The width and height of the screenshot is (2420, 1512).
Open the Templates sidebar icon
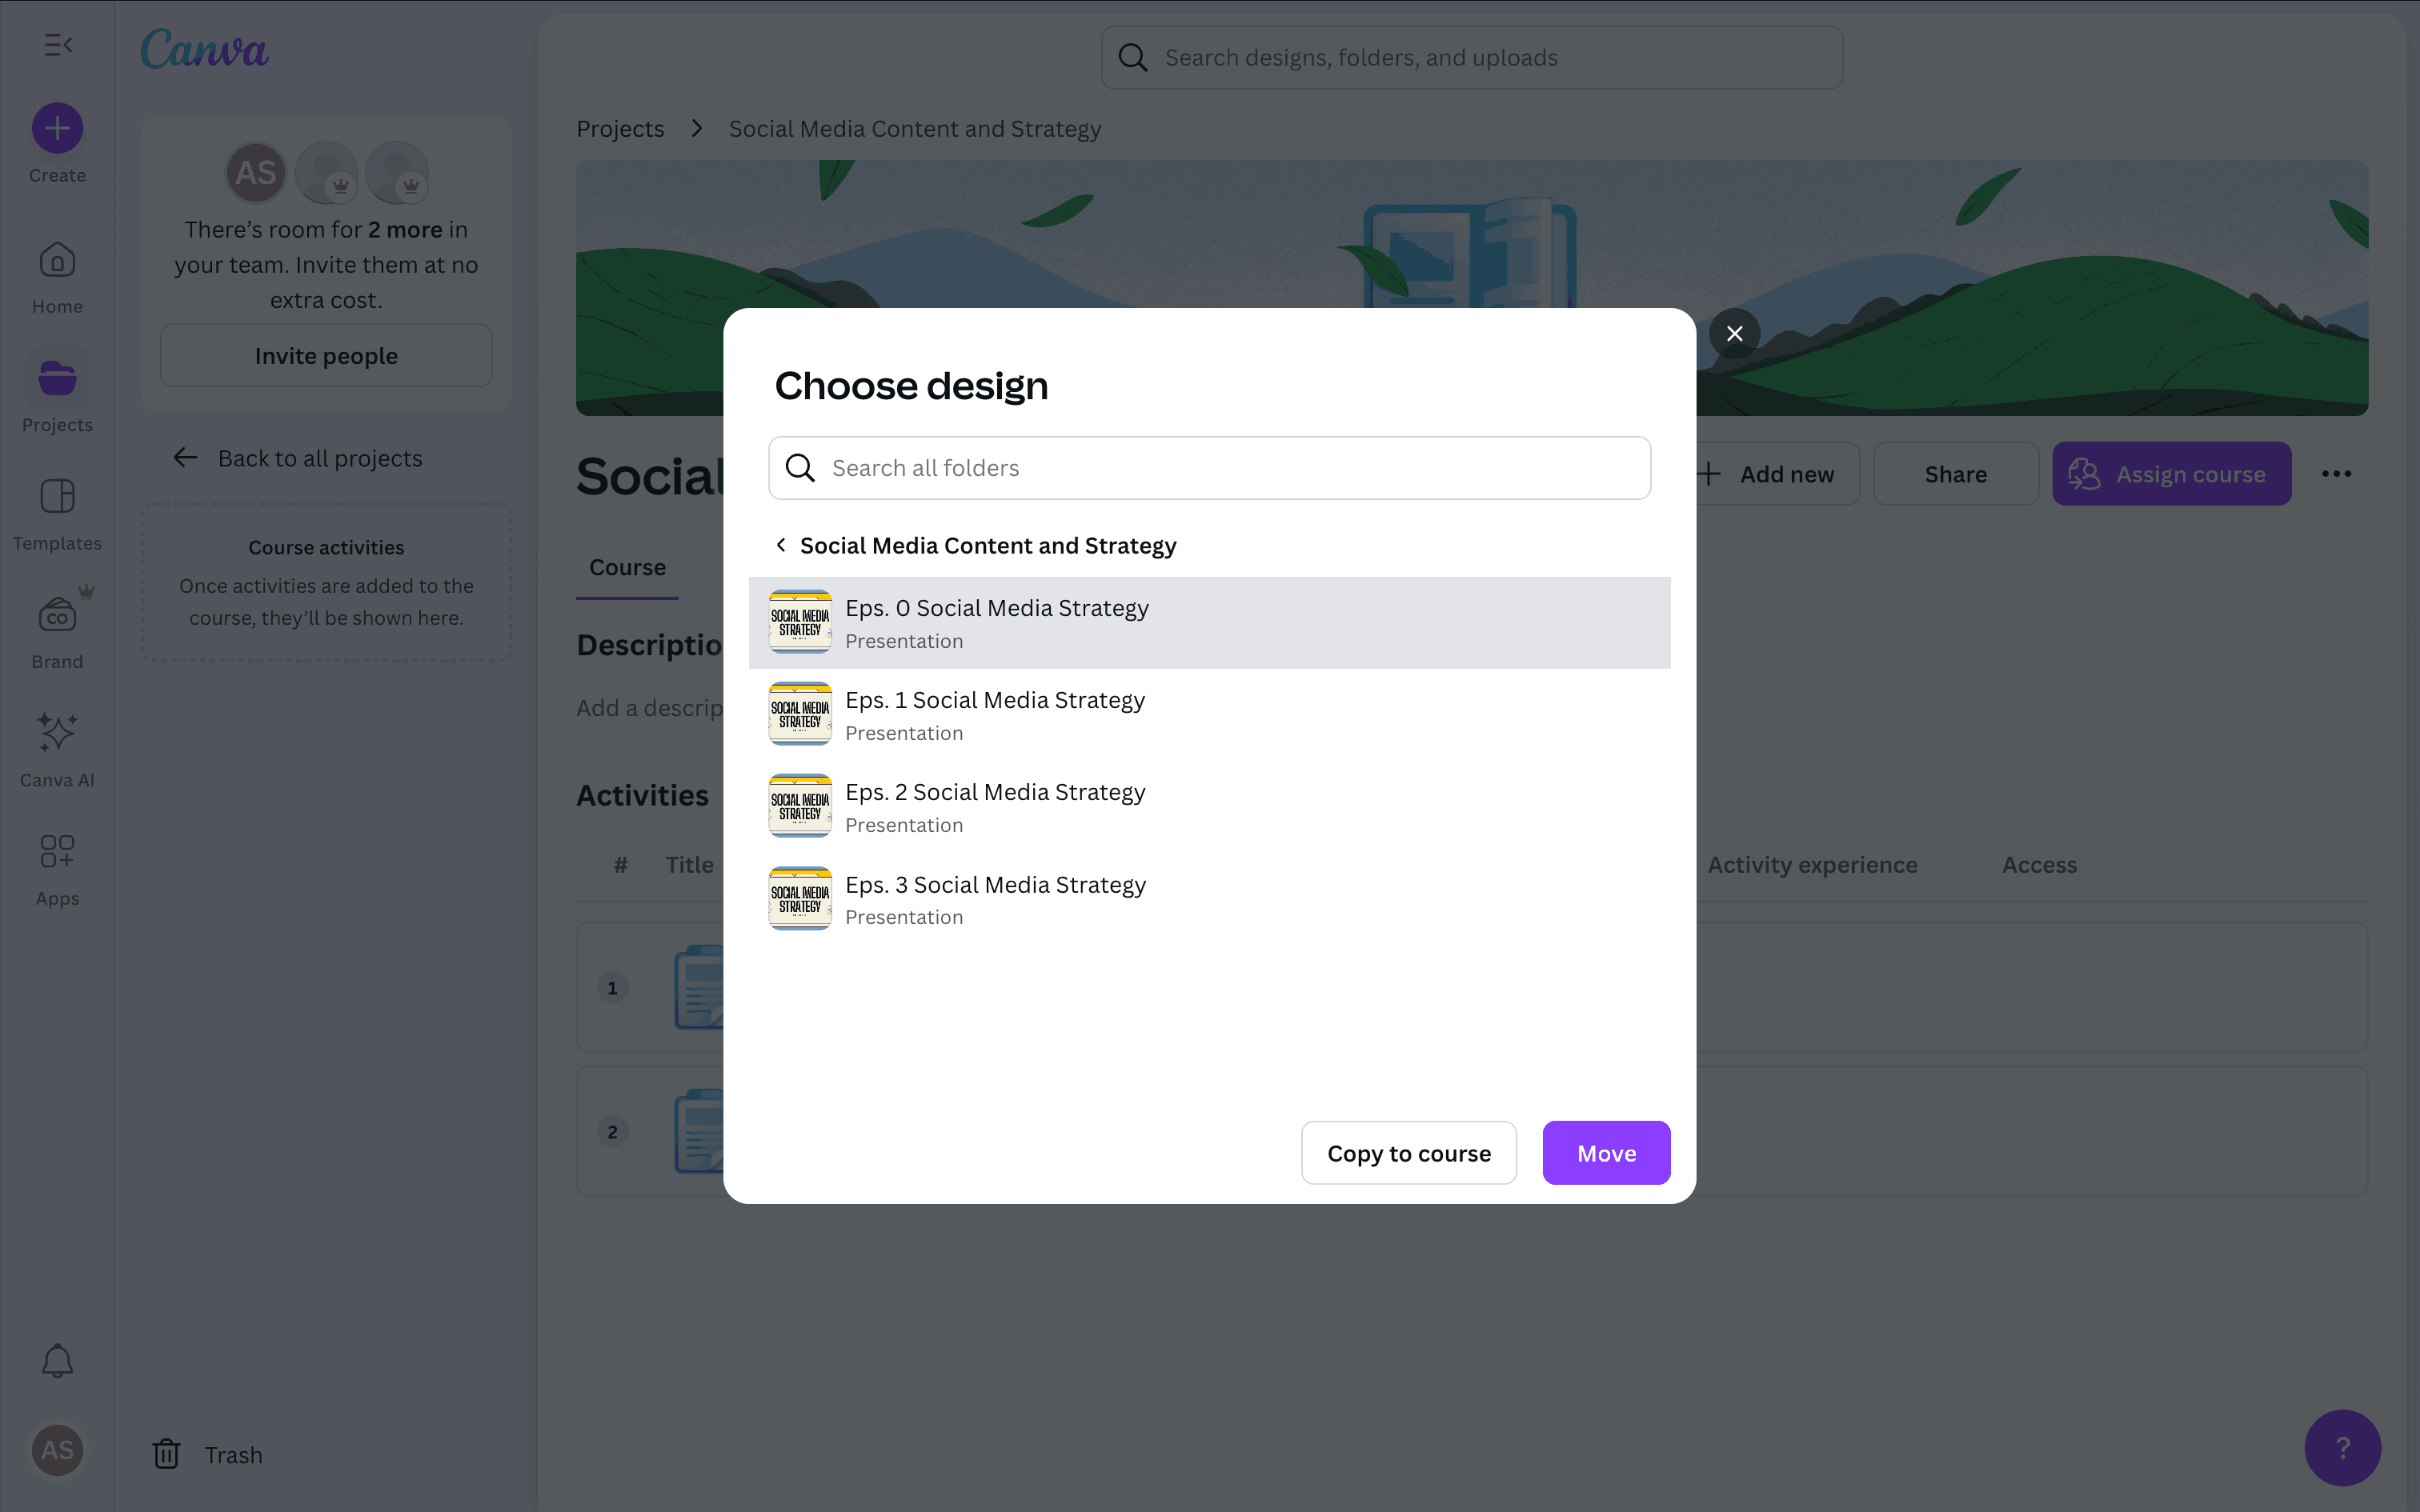coord(57,497)
